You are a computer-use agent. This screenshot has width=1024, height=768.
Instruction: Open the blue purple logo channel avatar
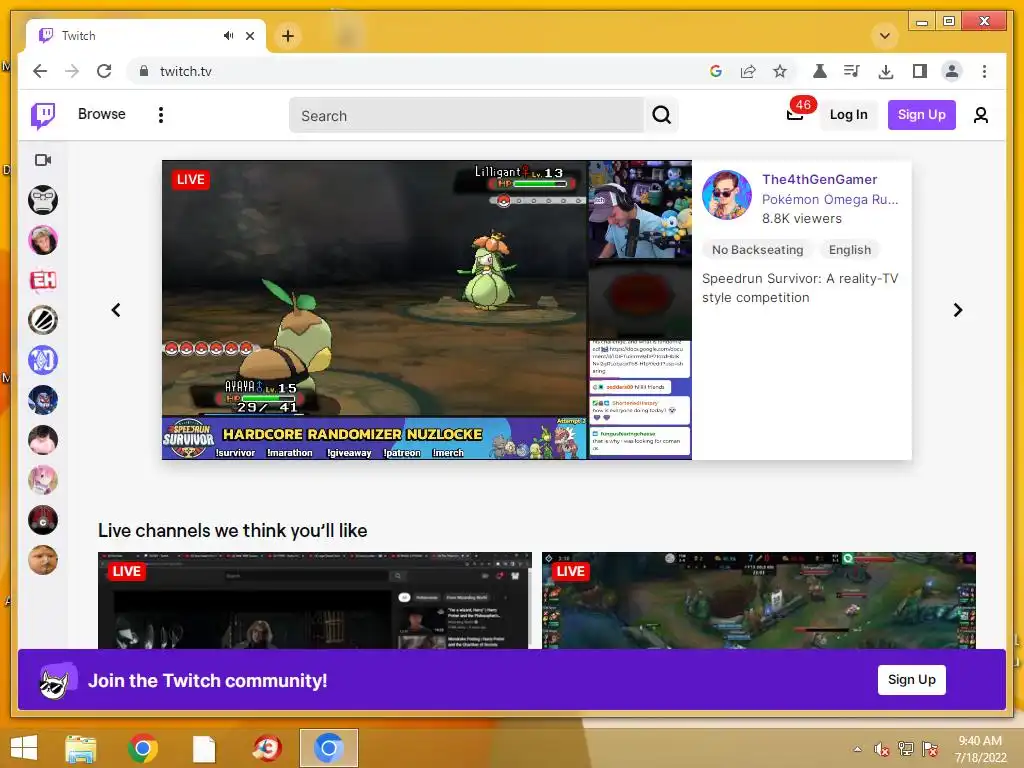tap(43, 360)
